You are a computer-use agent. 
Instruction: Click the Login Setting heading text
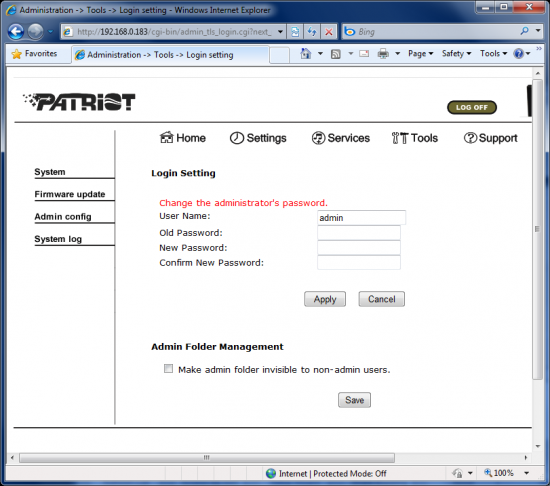(x=183, y=173)
